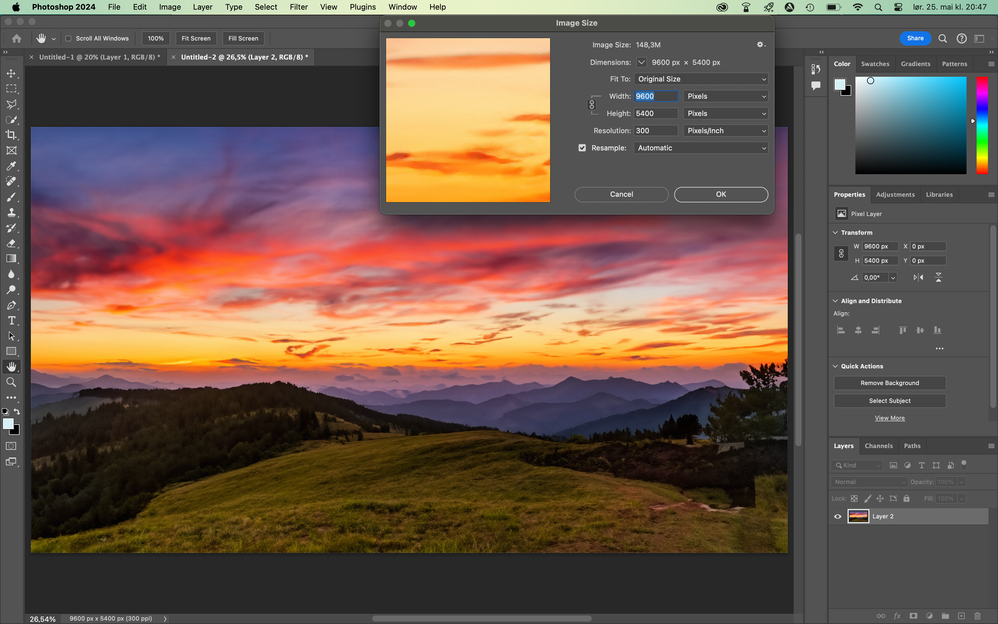Toggle layer filtering switch on or off
The height and width of the screenshot is (624, 998).
pos(964,464)
